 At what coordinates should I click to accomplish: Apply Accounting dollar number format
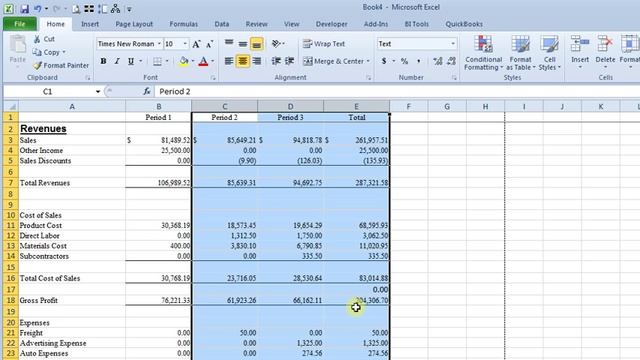(x=384, y=61)
